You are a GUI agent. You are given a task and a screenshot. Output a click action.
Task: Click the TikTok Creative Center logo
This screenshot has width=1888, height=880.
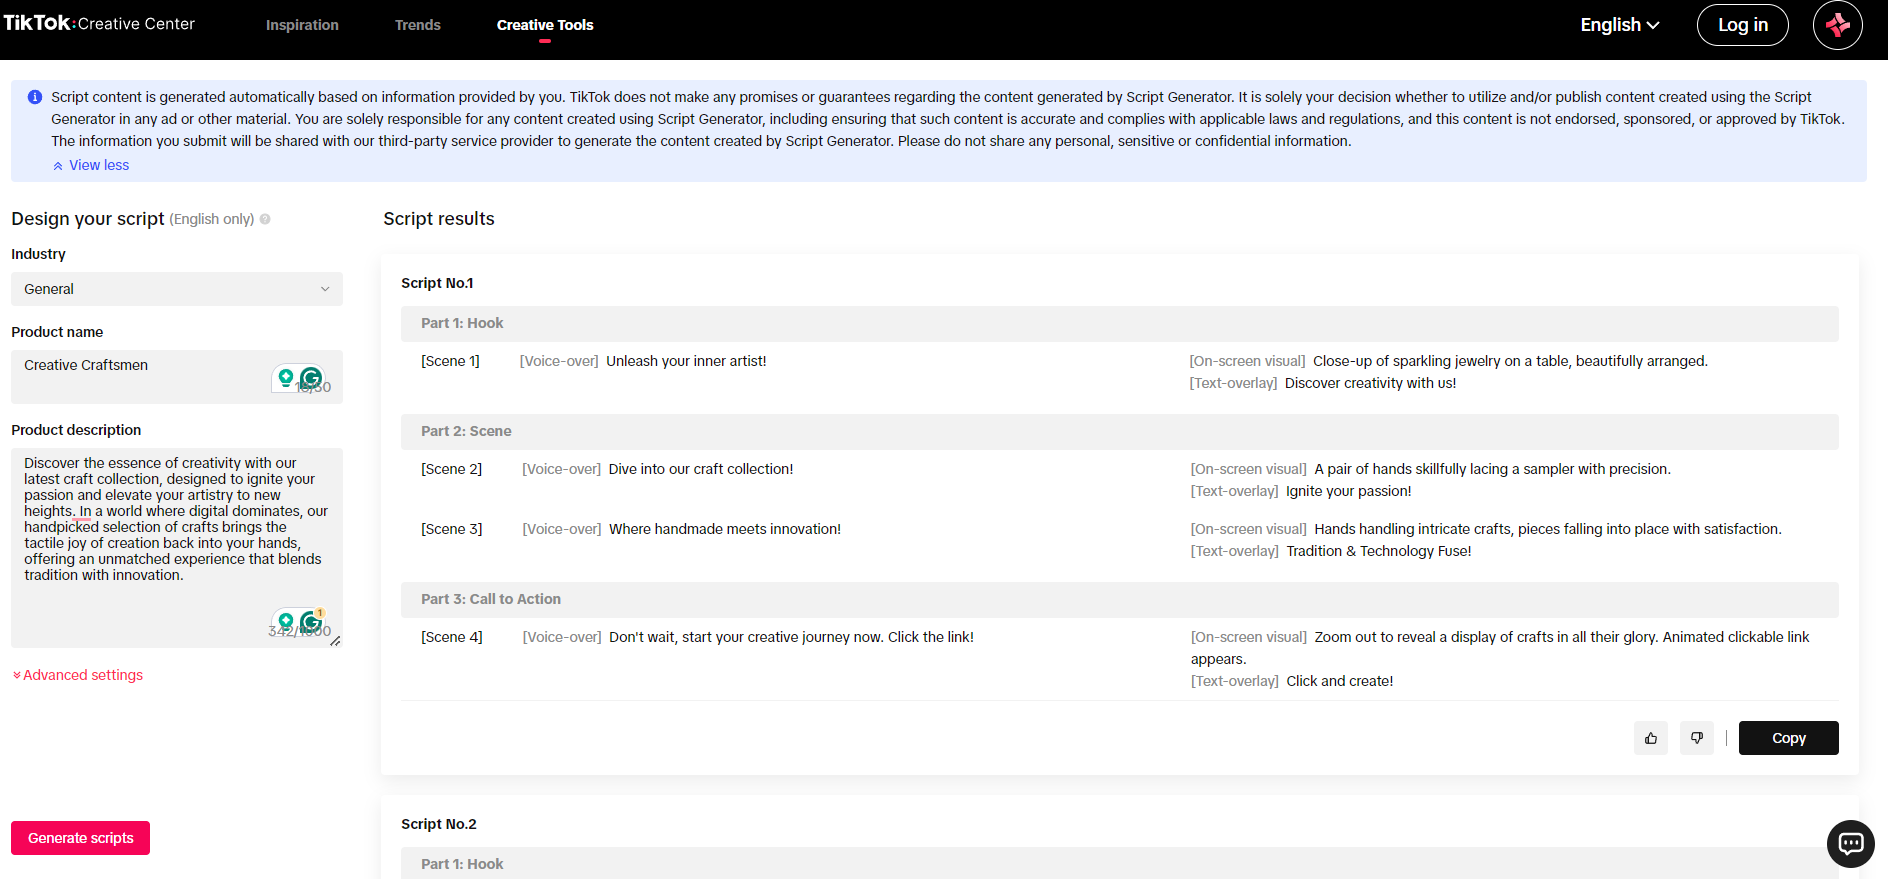pyautogui.click(x=99, y=23)
